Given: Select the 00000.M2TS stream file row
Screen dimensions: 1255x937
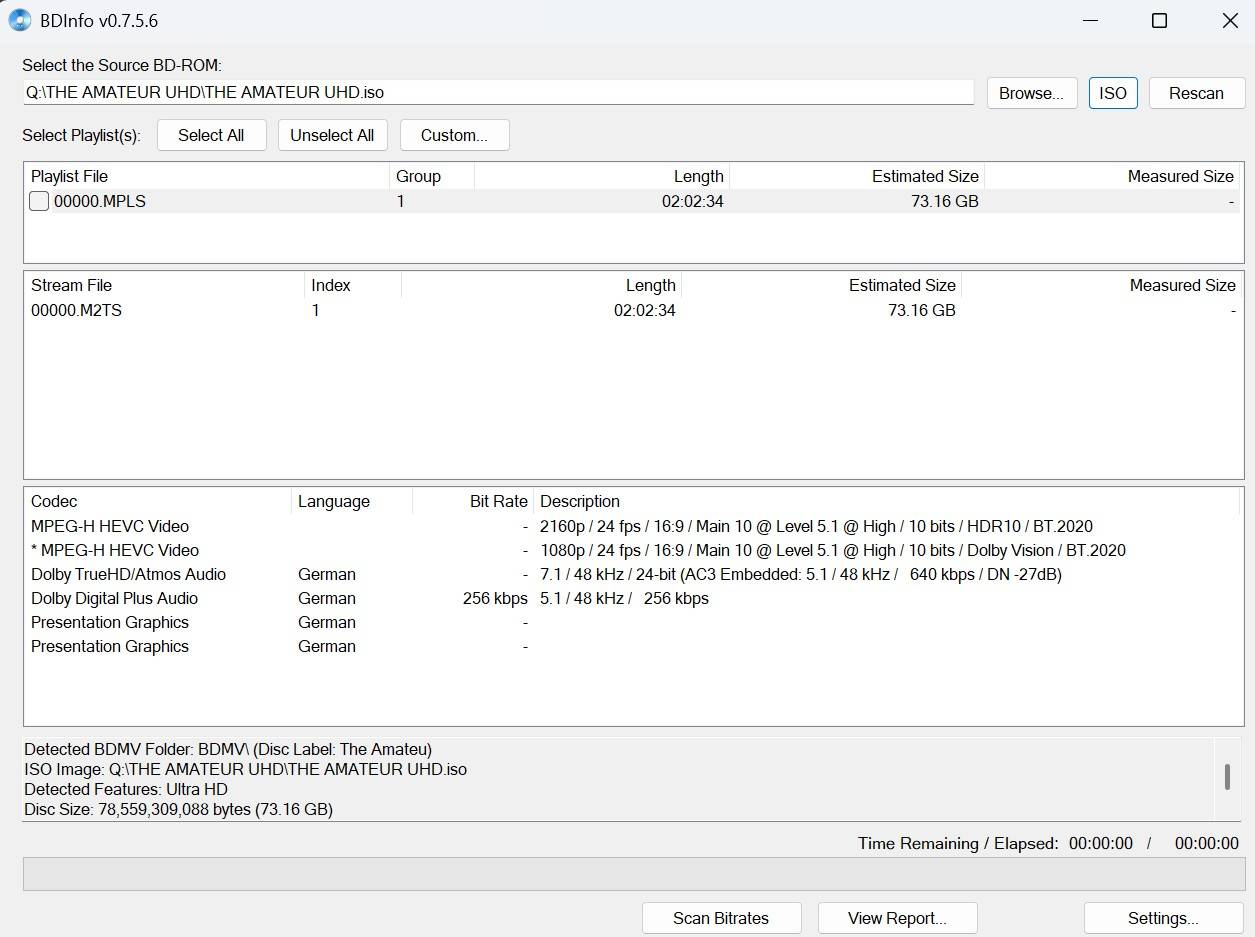Looking at the screenshot, I should point(632,310).
